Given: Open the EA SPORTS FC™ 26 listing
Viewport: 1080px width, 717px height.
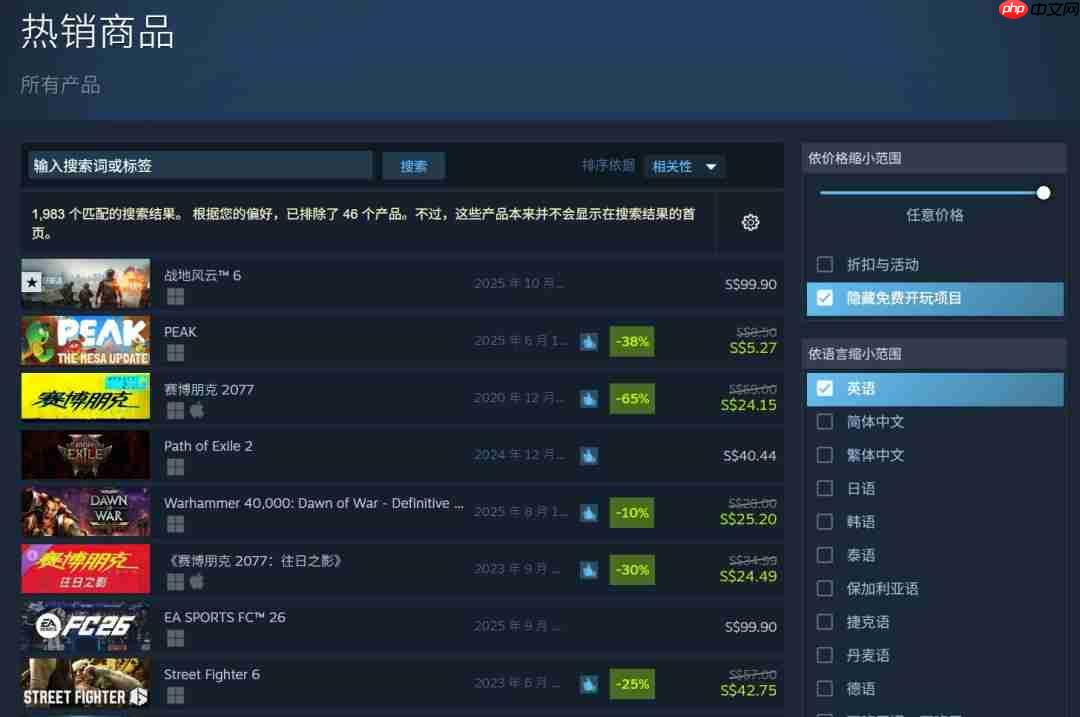Looking at the screenshot, I should [x=222, y=617].
